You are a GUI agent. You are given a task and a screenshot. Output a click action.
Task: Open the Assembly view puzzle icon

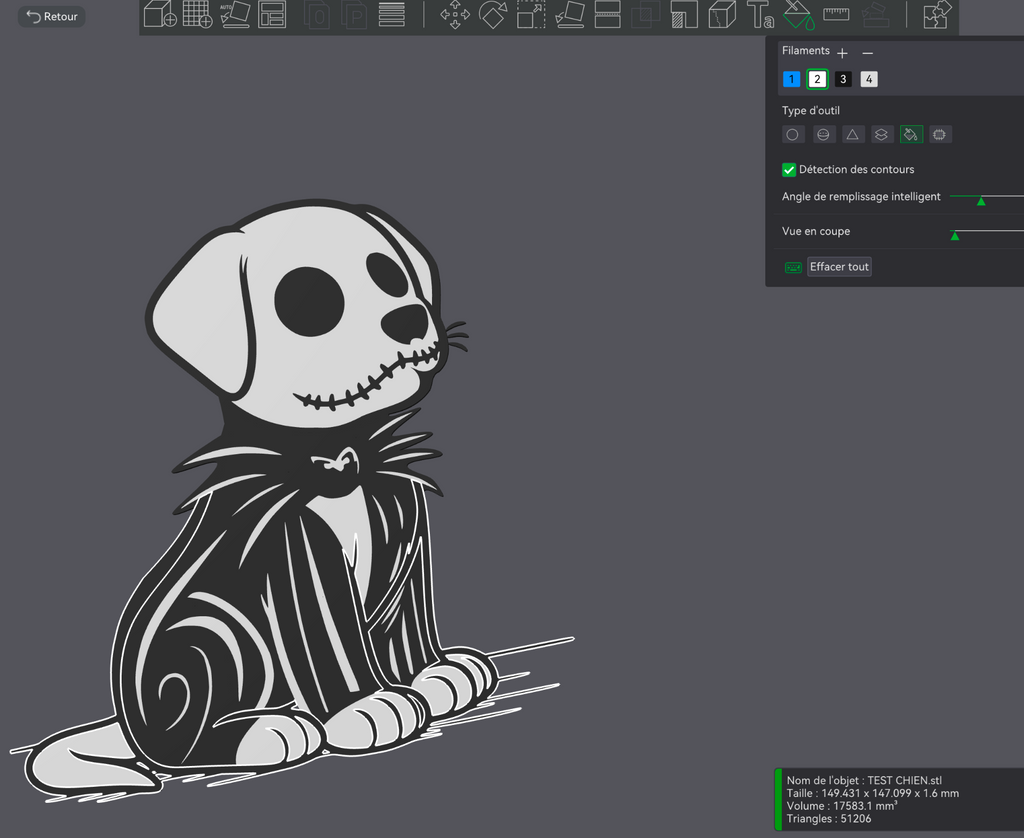coord(936,14)
